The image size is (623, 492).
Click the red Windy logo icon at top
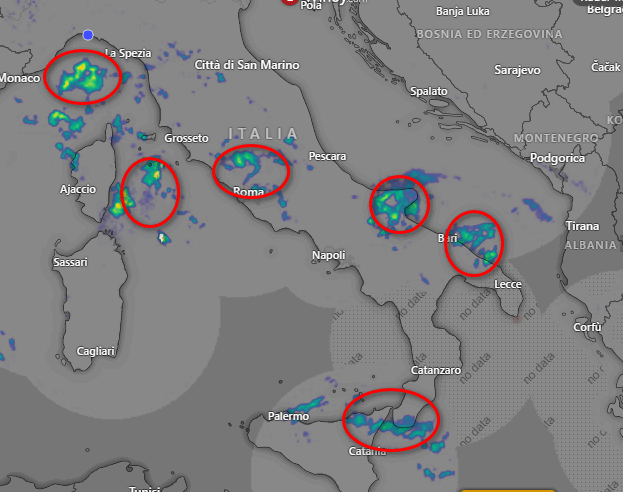point(289,2)
